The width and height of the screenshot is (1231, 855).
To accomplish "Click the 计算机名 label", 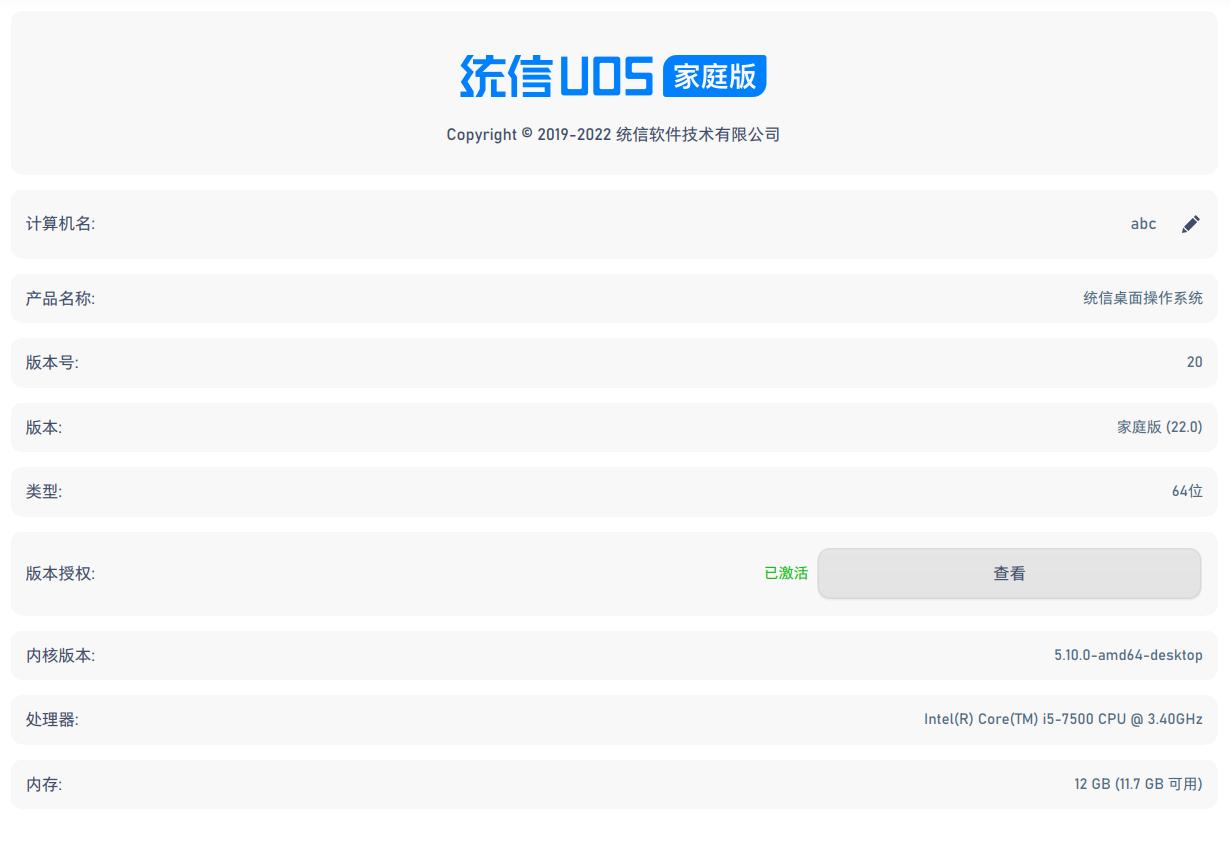I will click(x=60, y=224).
